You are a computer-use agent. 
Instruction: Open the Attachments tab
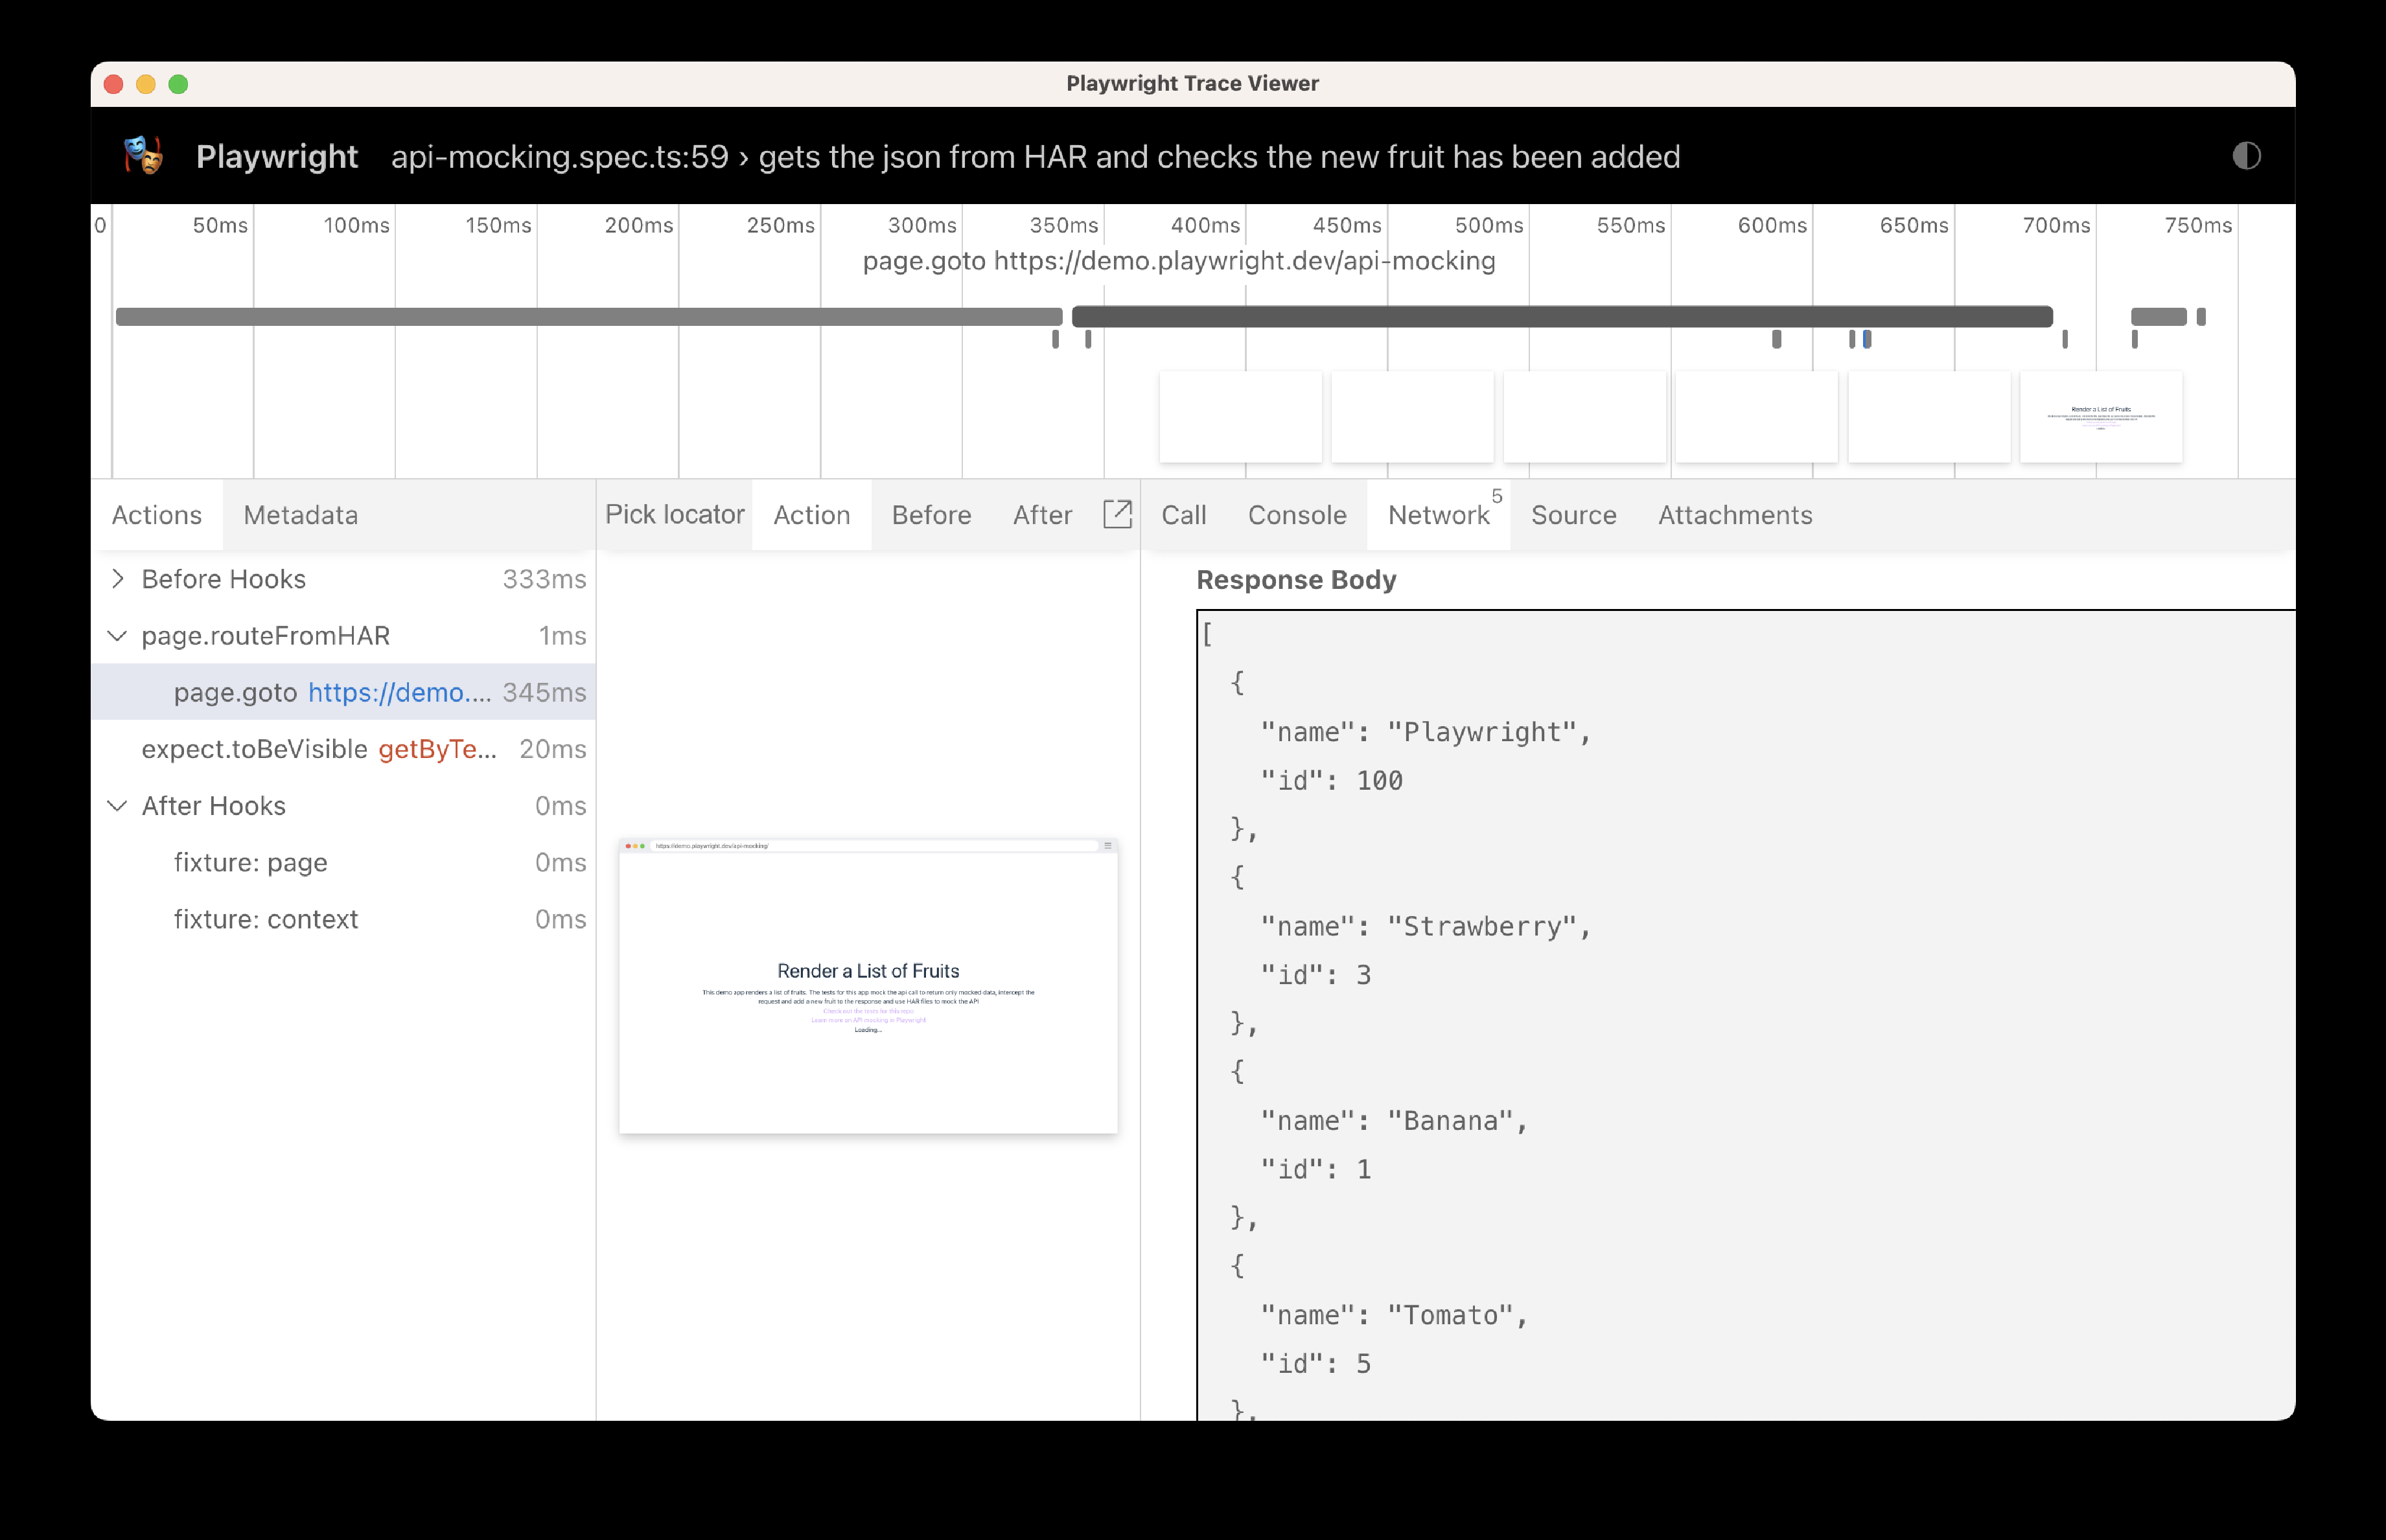pyautogui.click(x=1735, y=515)
